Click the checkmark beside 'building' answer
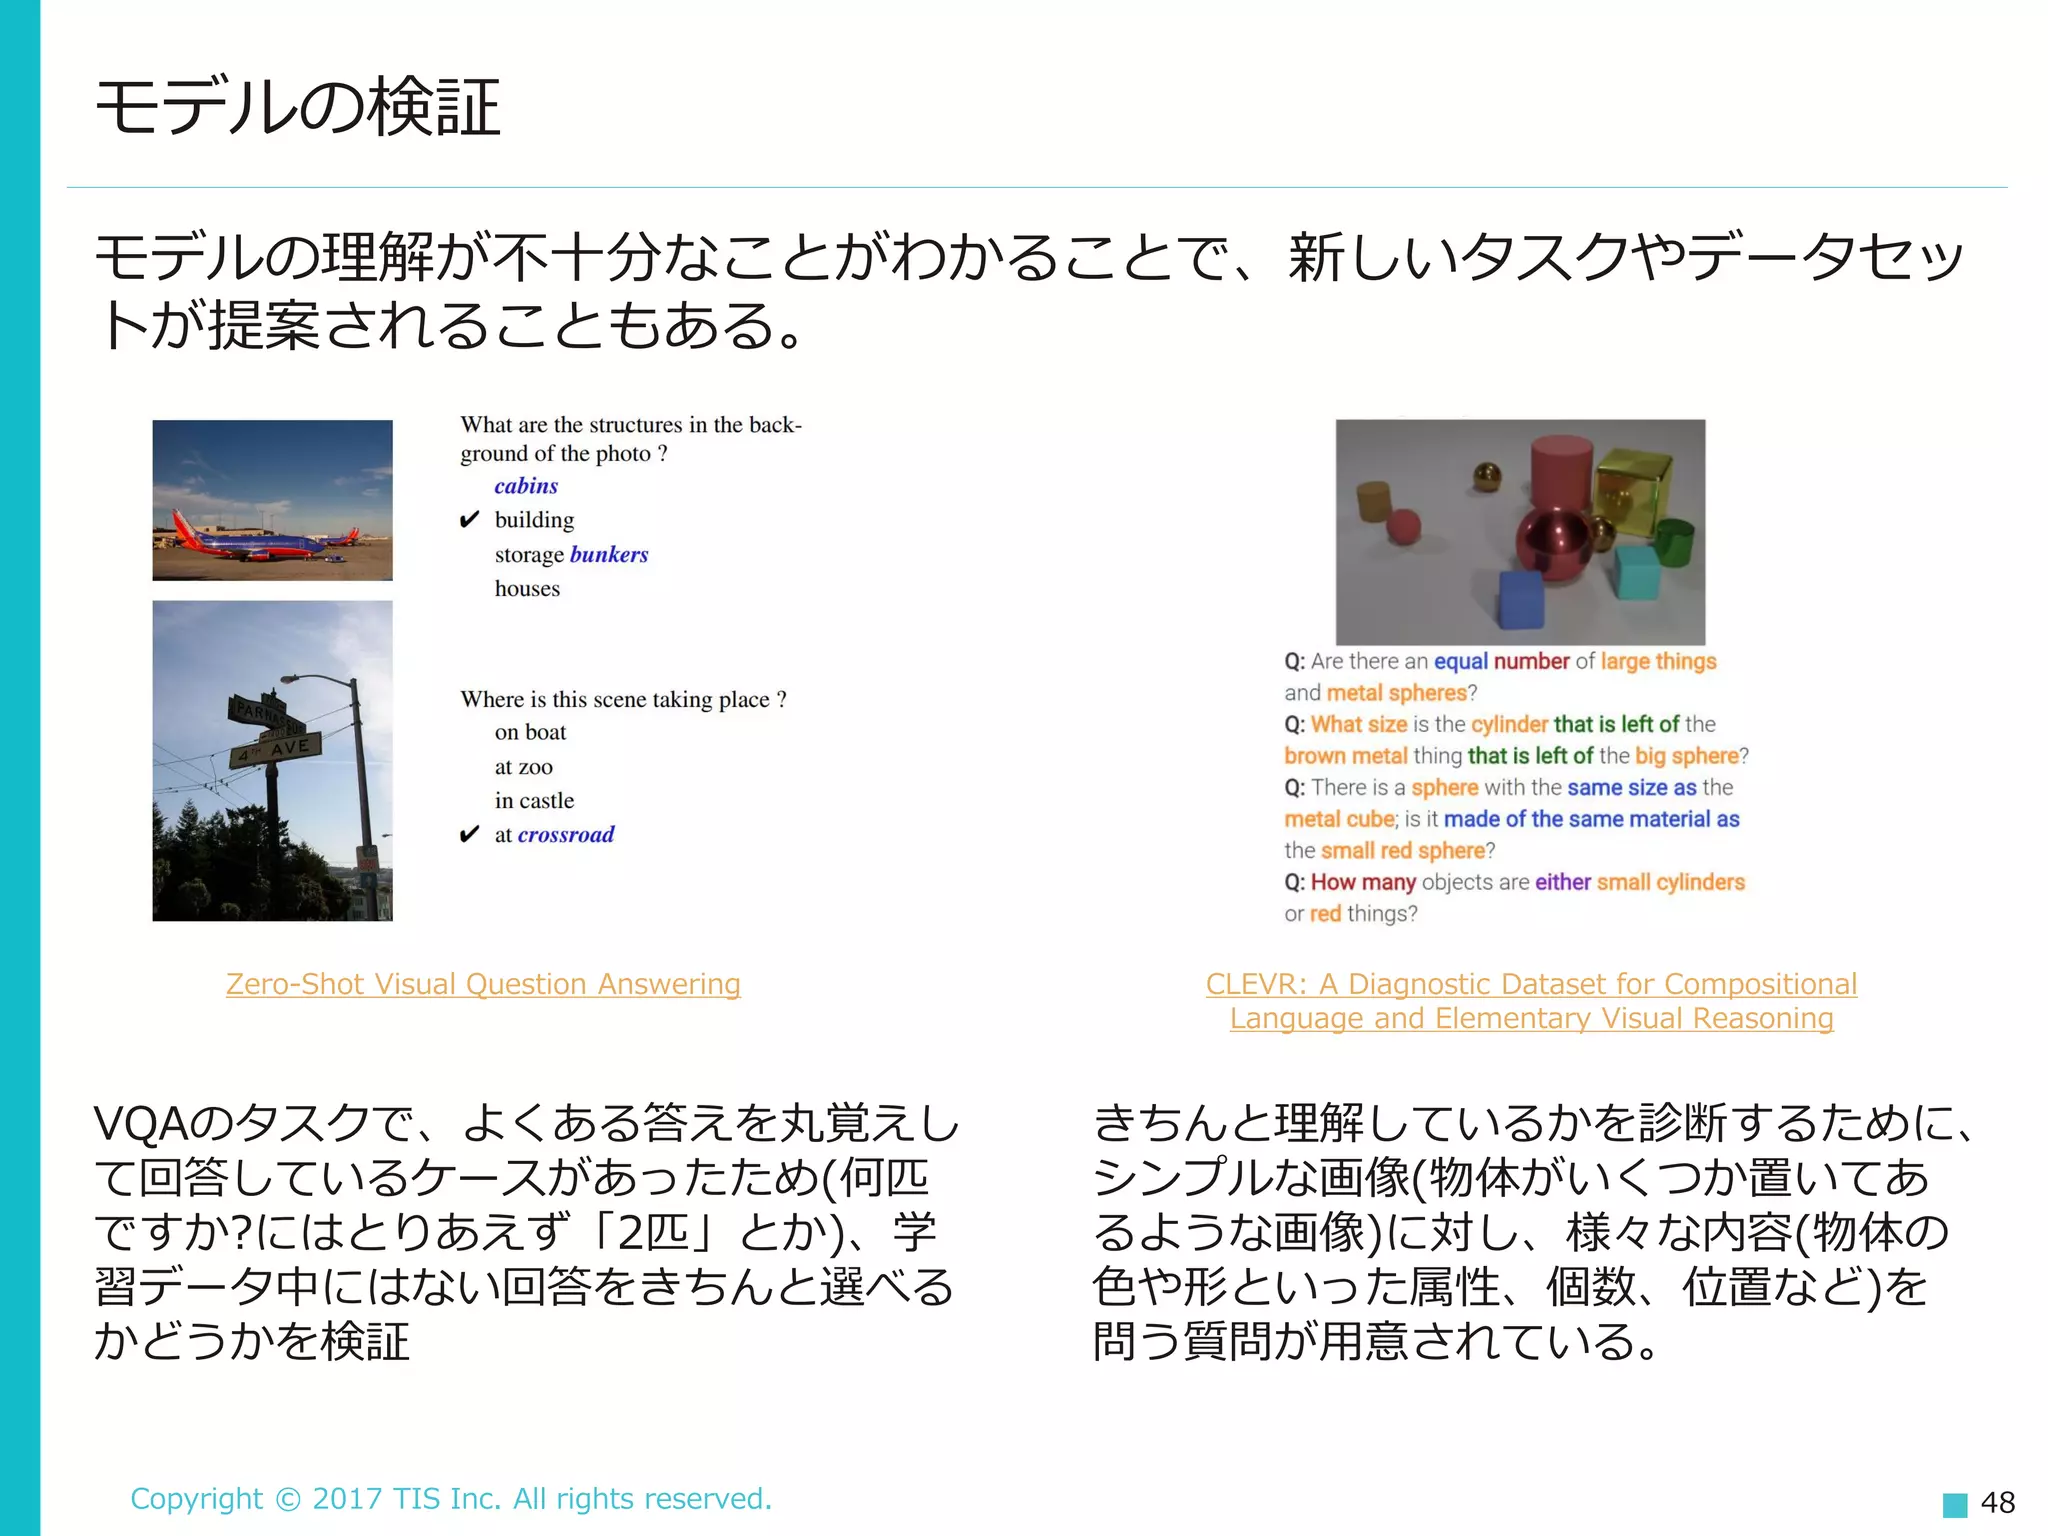Screen dimensions: 2048x1536 469,520
